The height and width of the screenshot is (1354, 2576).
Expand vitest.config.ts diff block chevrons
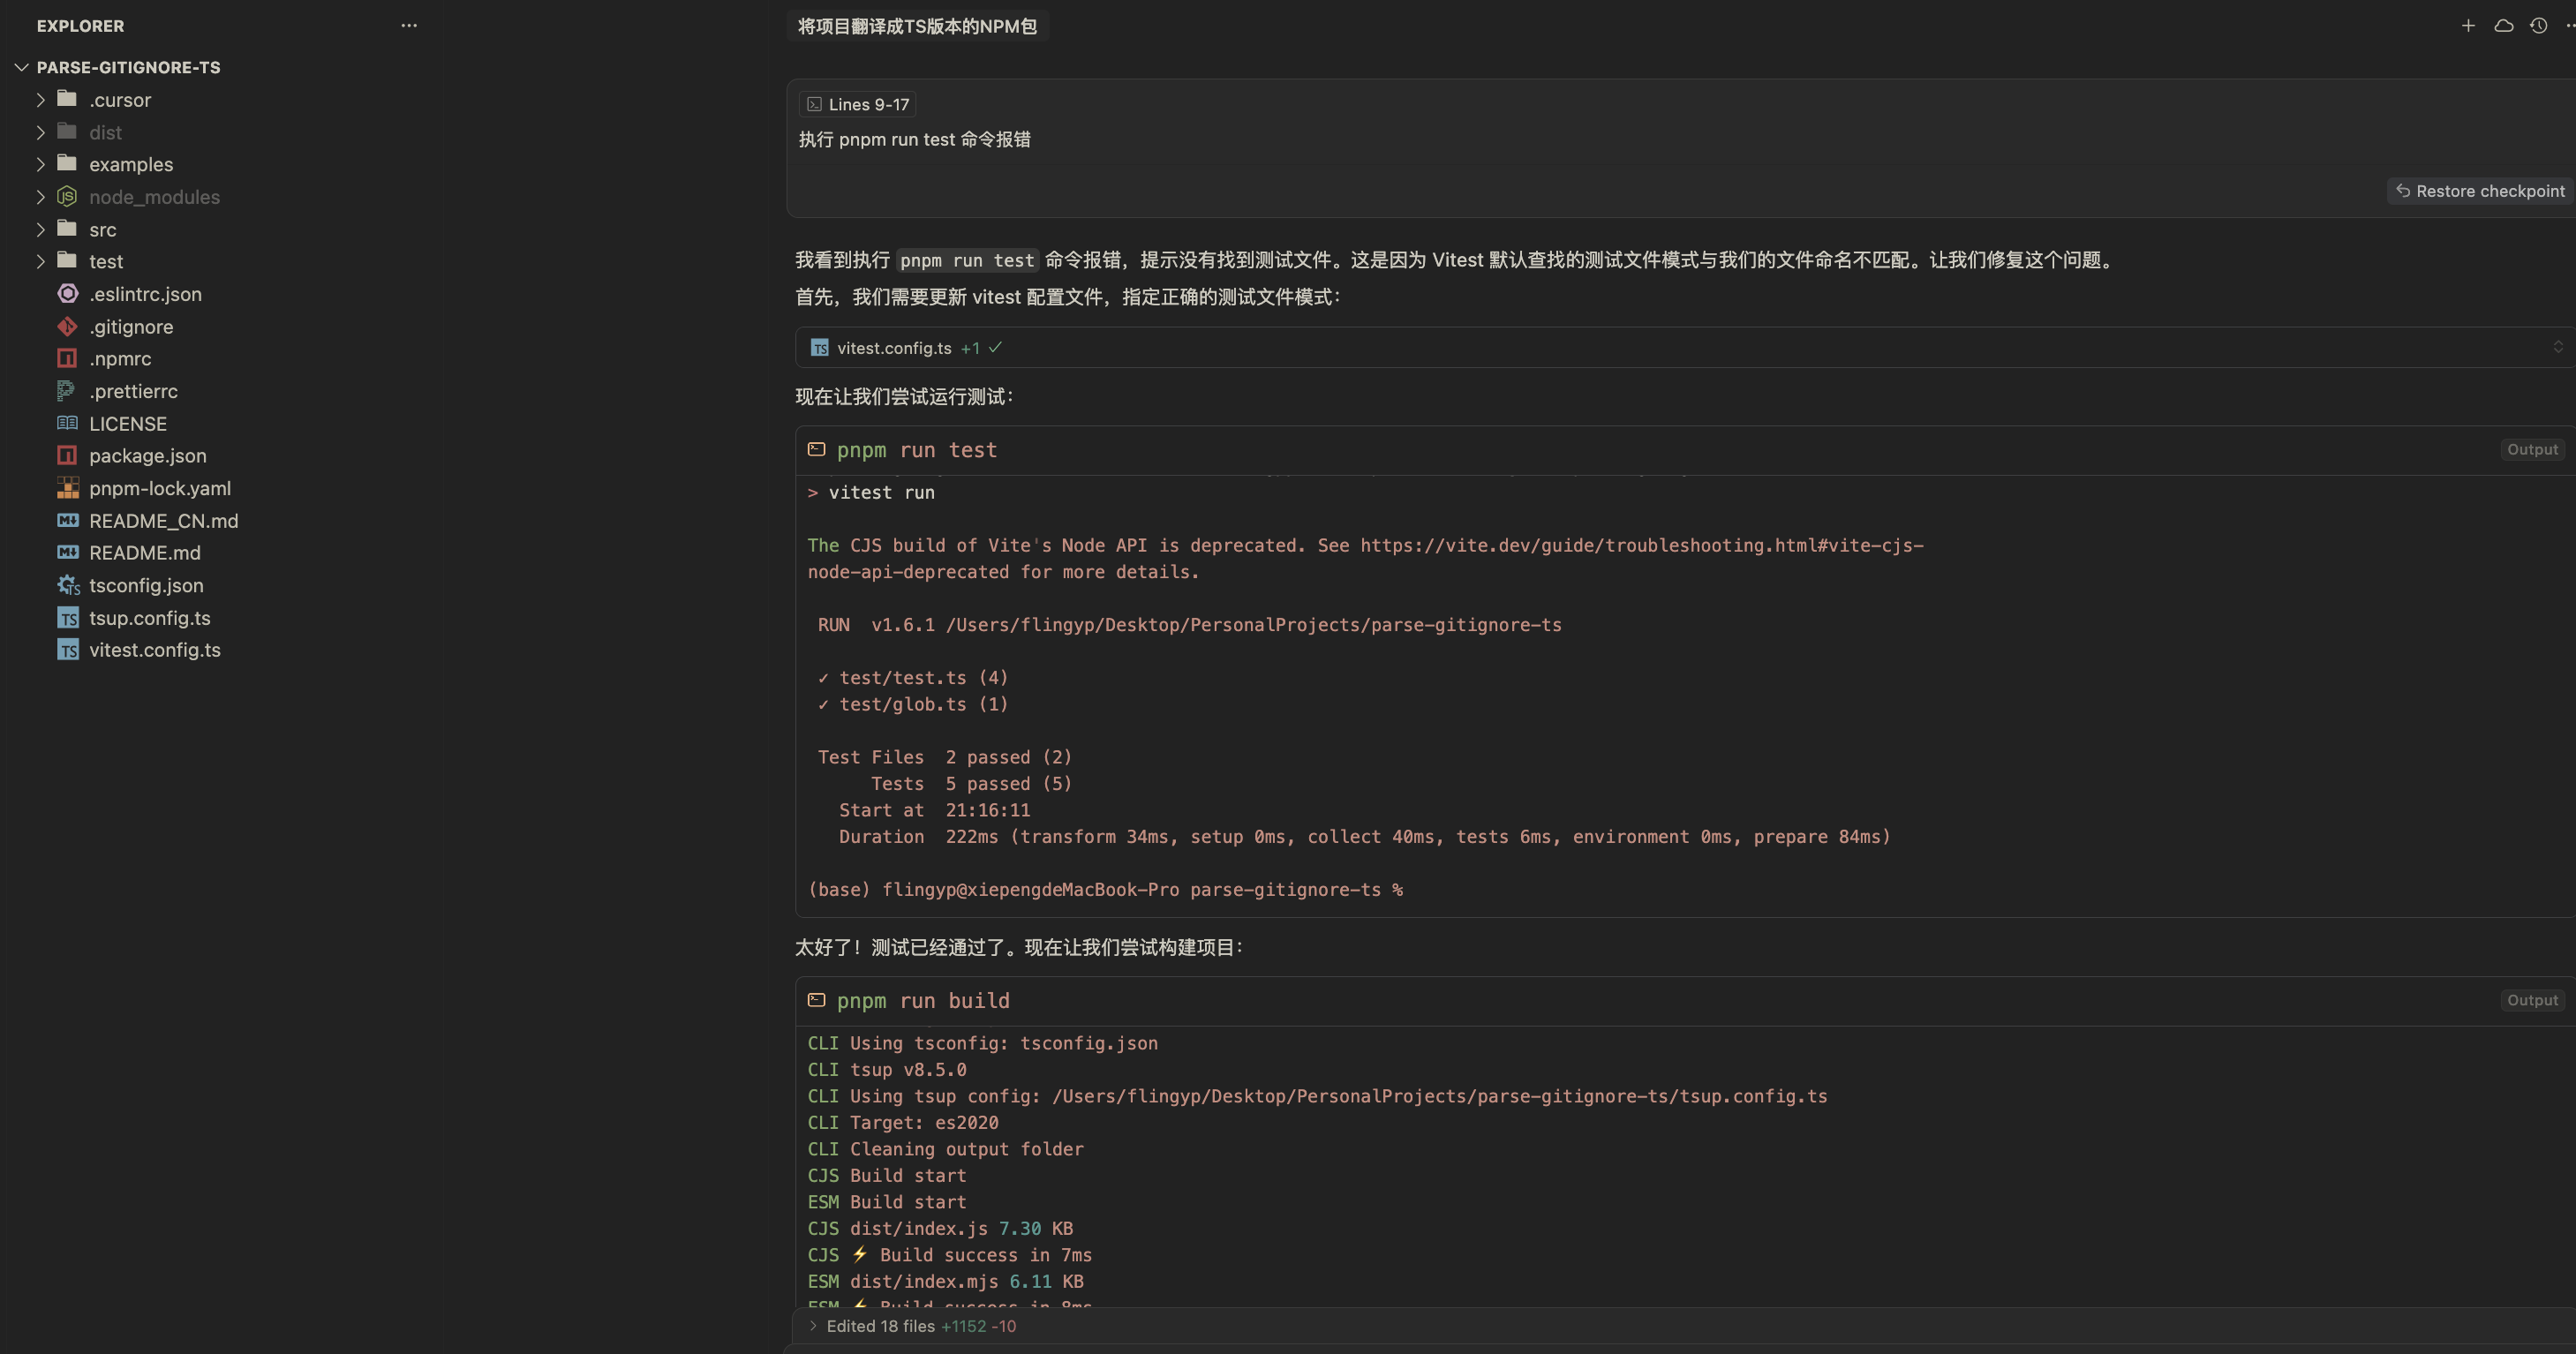point(2557,347)
